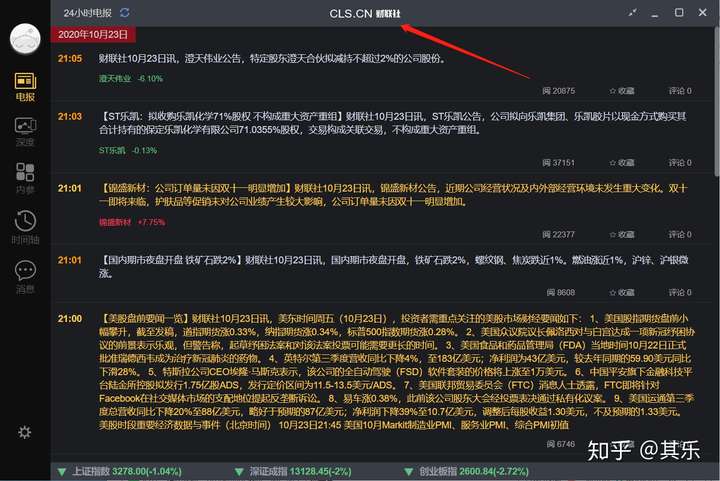Click the 24小时电报 title

88,13
